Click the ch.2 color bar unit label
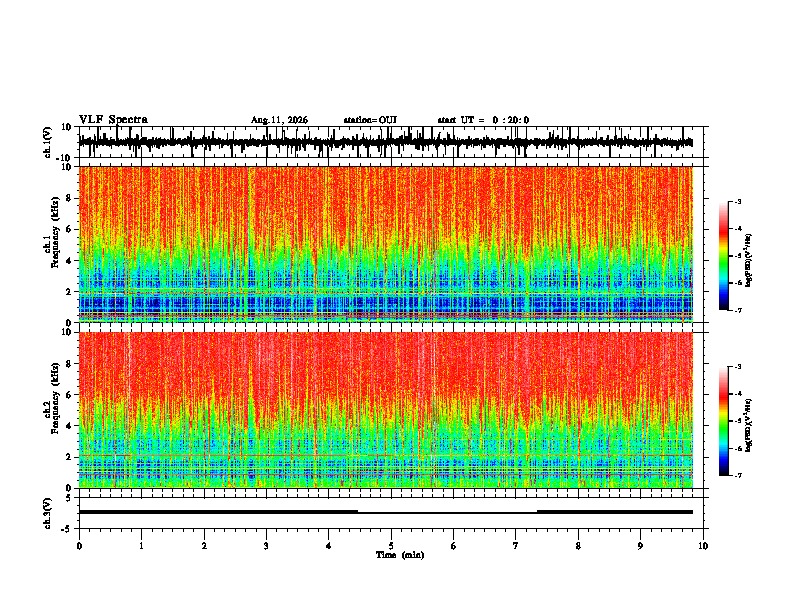The width and height of the screenshot is (792, 612). [749, 426]
